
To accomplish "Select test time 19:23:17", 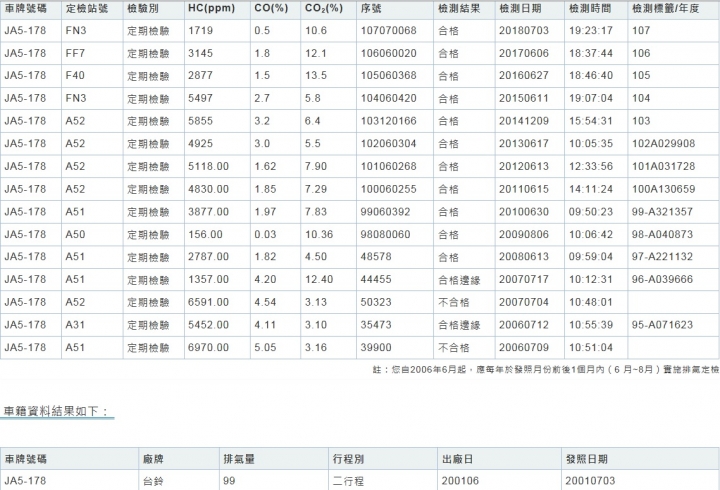I will (x=591, y=30).
